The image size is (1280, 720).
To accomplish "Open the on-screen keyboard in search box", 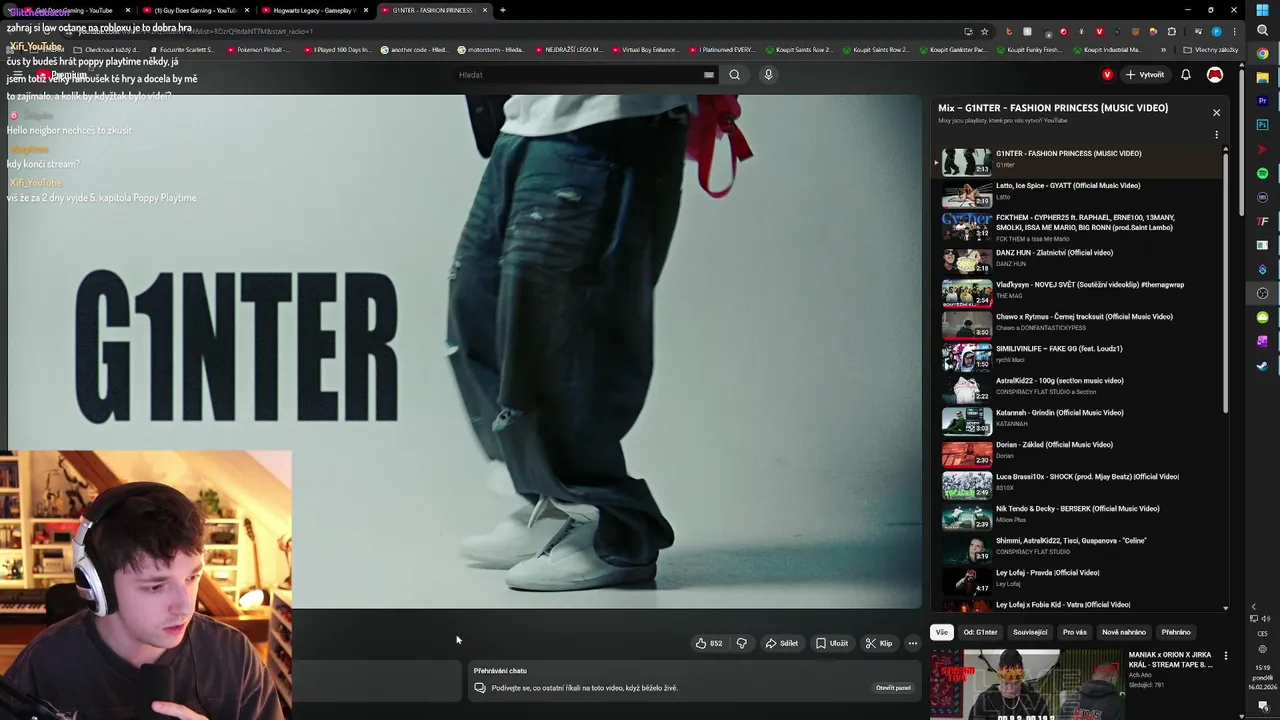I will [x=709, y=75].
